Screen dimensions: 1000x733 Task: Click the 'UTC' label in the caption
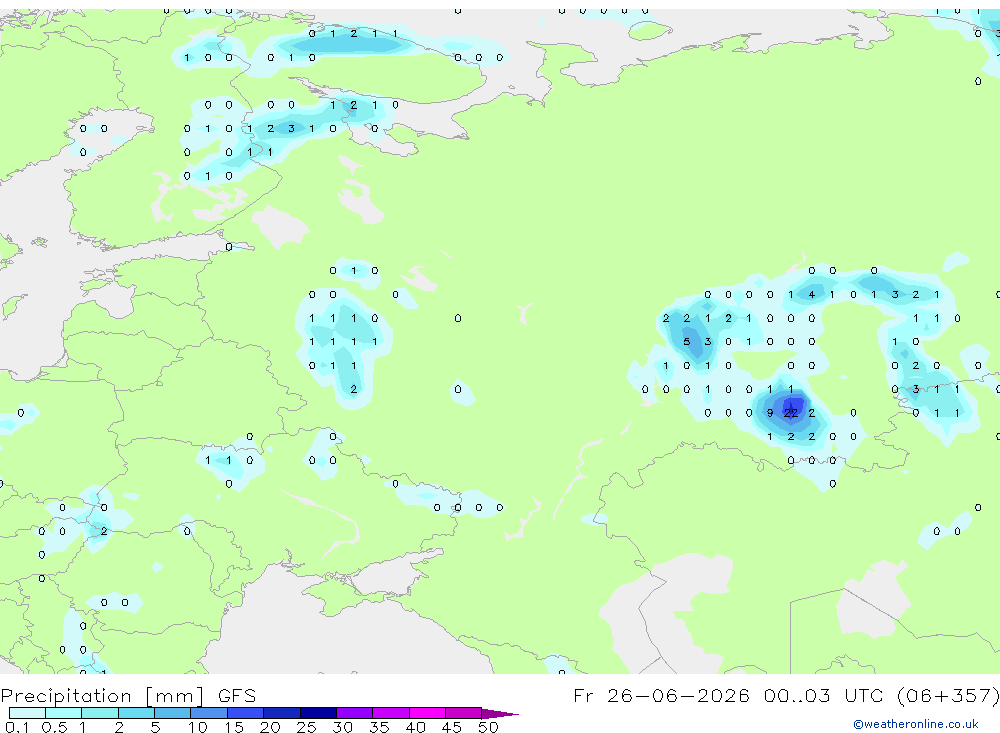tap(864, 695)
